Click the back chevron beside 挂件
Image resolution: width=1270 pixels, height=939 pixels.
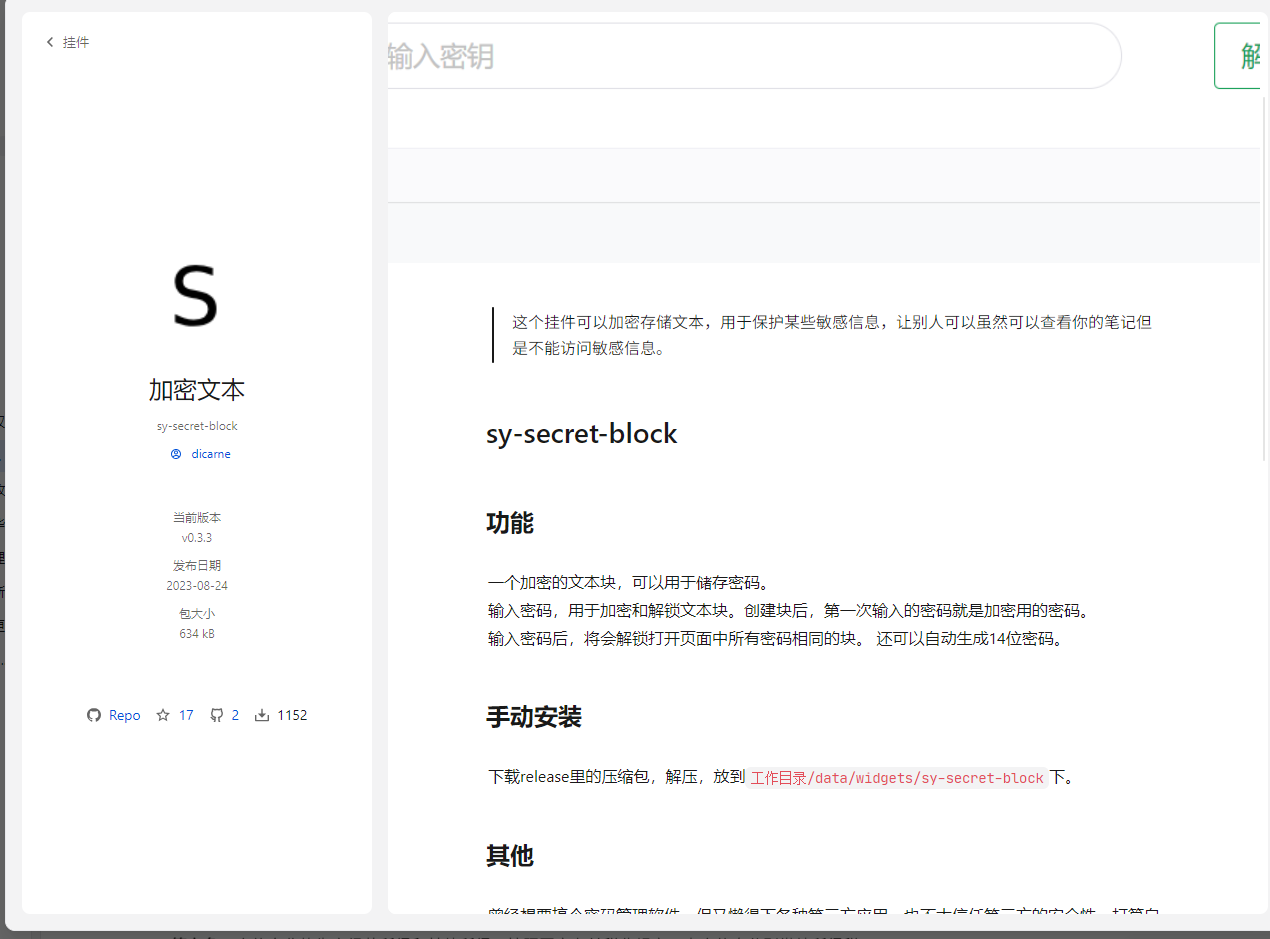click(50, 42)
